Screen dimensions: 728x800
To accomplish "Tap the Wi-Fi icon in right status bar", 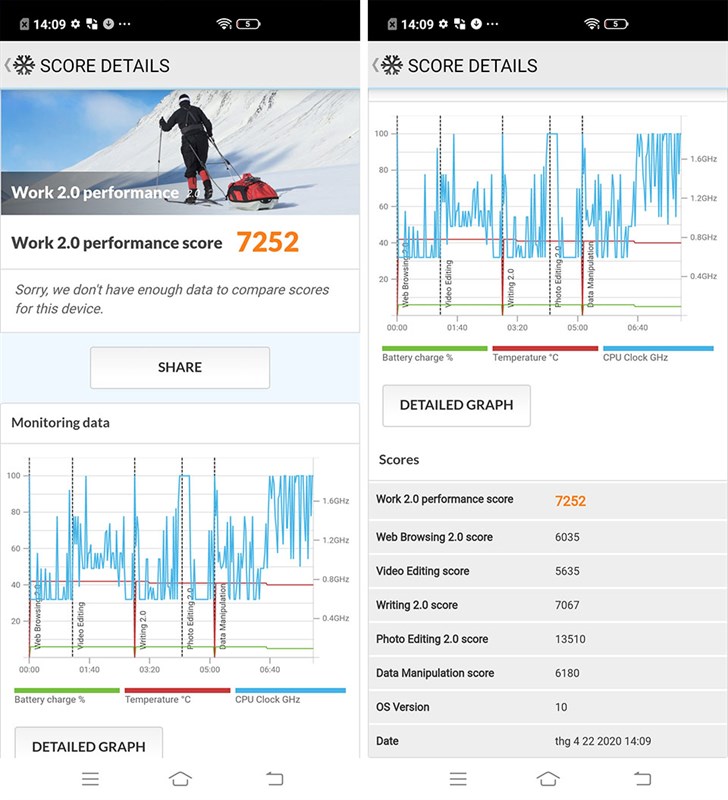I will (x=592, y=23).
